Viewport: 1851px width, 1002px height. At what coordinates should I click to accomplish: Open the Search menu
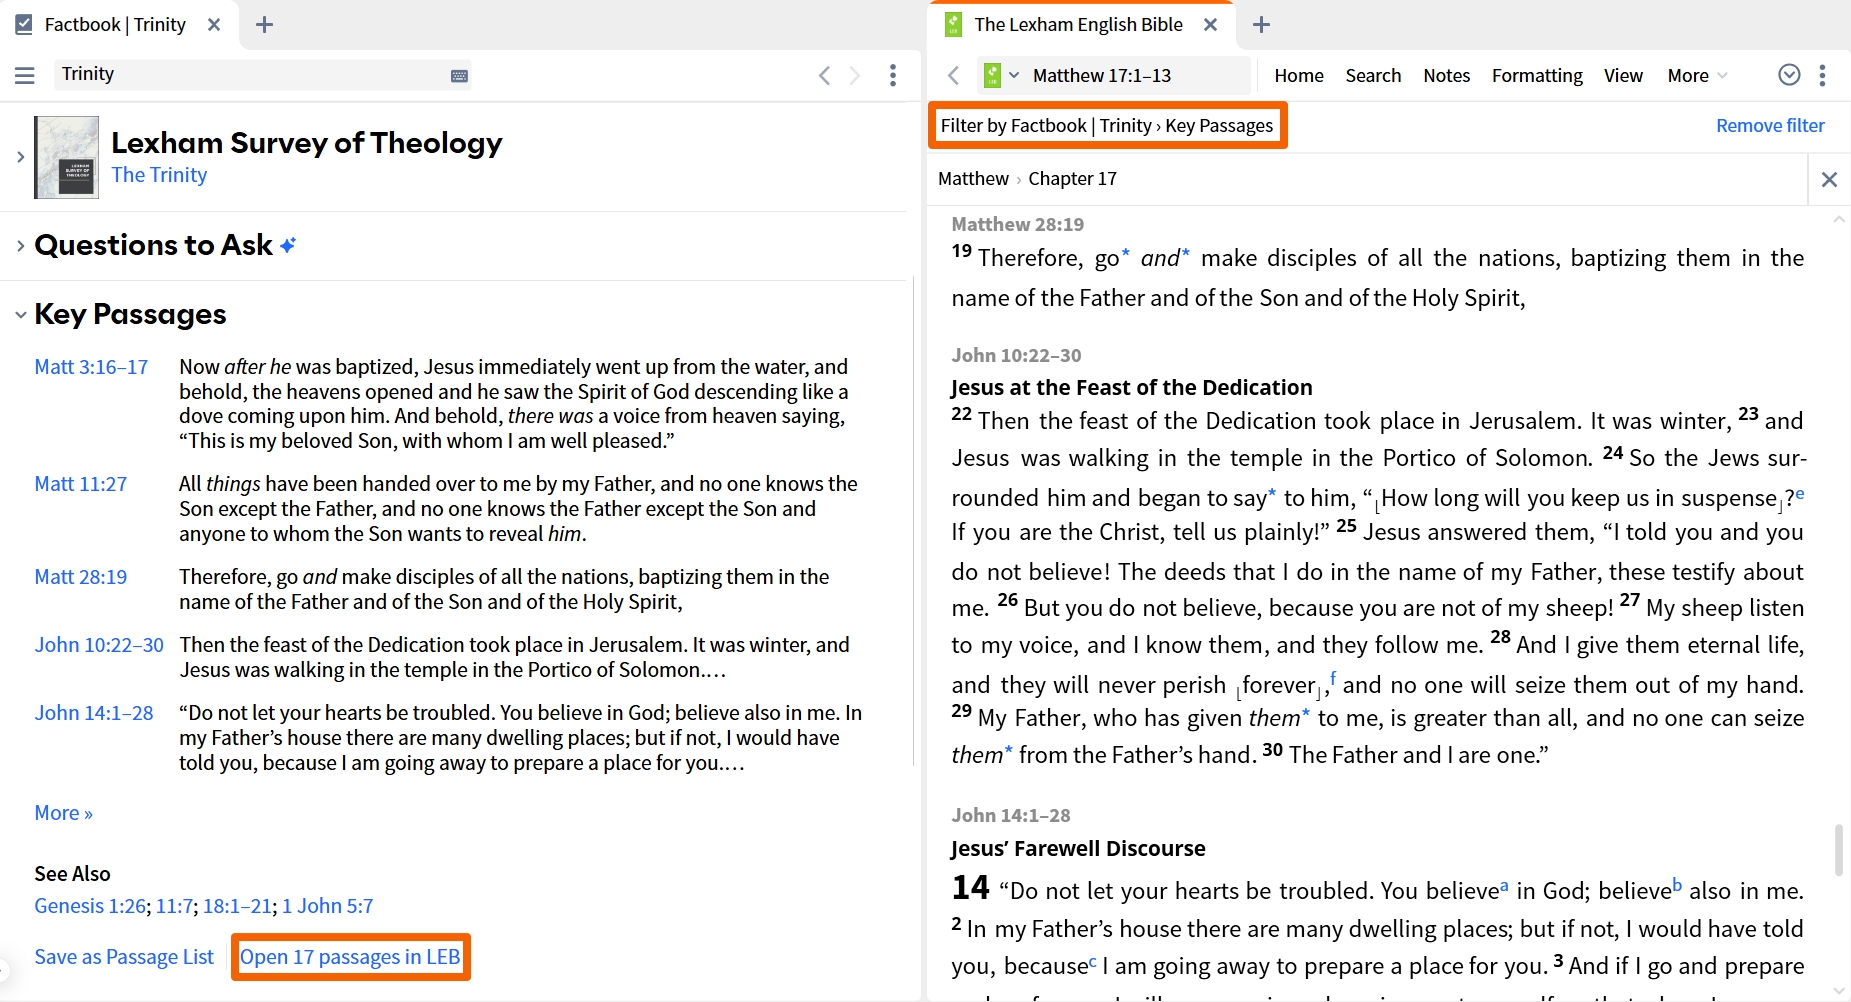coord(1373,75)
